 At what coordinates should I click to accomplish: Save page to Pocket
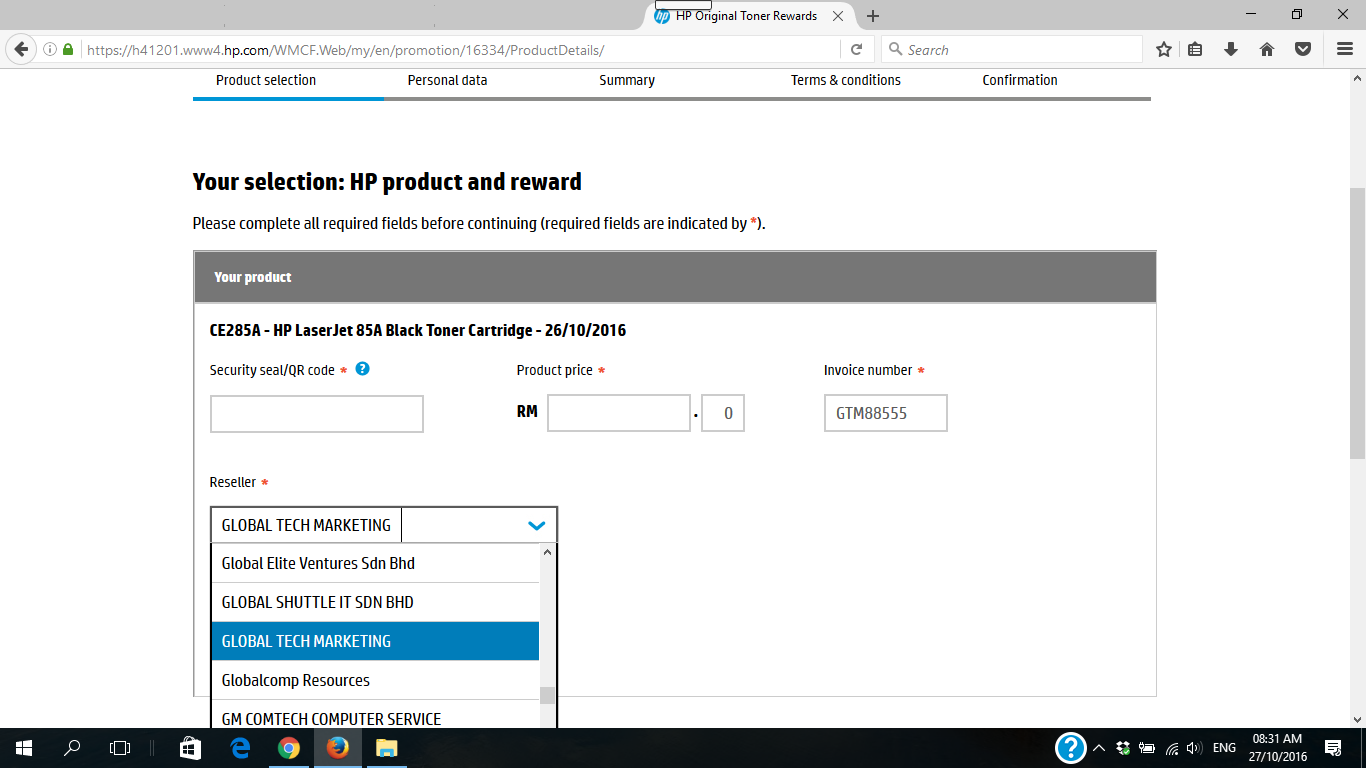[1303, 49]
